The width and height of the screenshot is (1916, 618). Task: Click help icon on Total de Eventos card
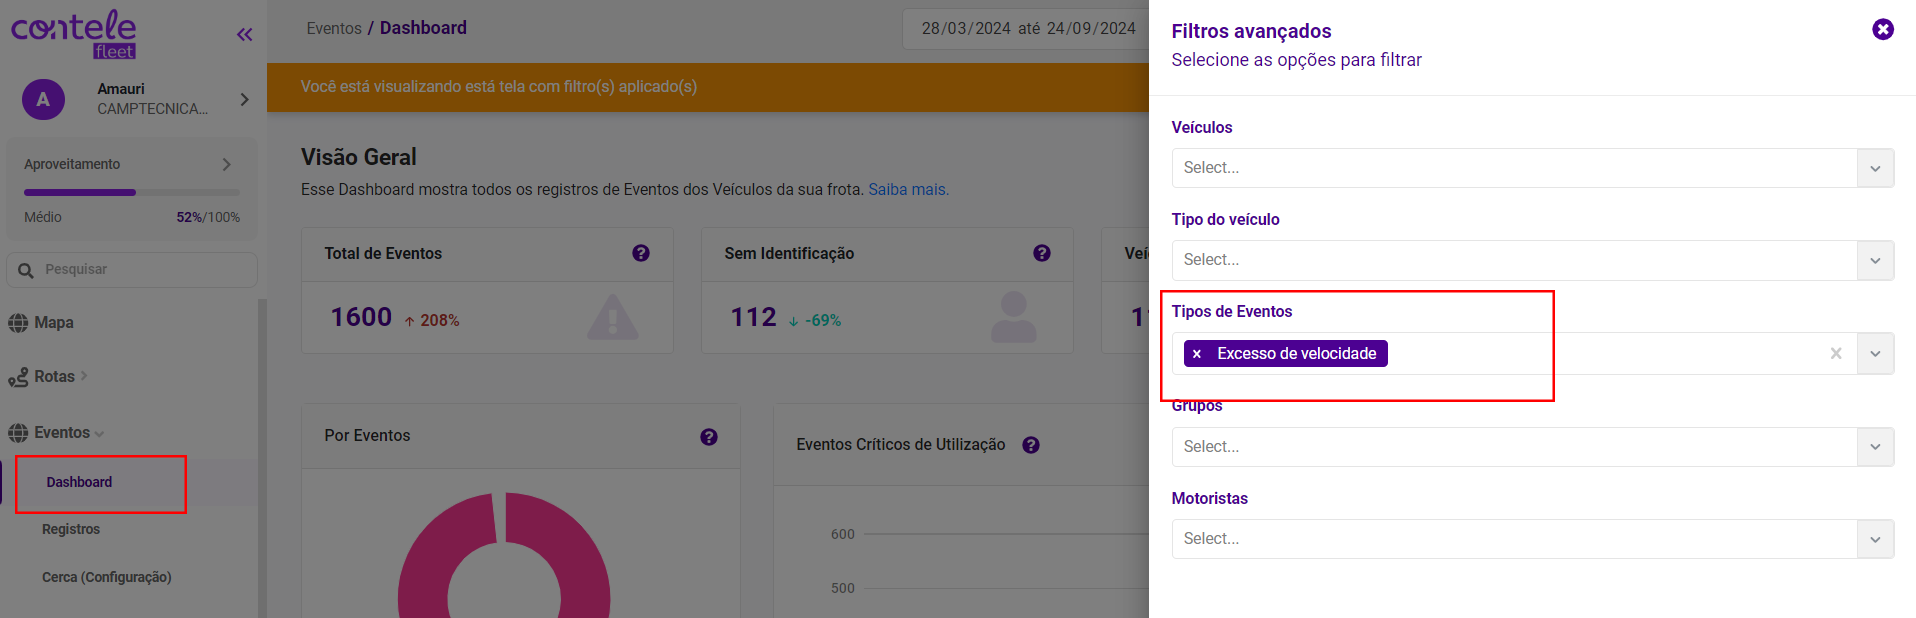tap(641, 254)
